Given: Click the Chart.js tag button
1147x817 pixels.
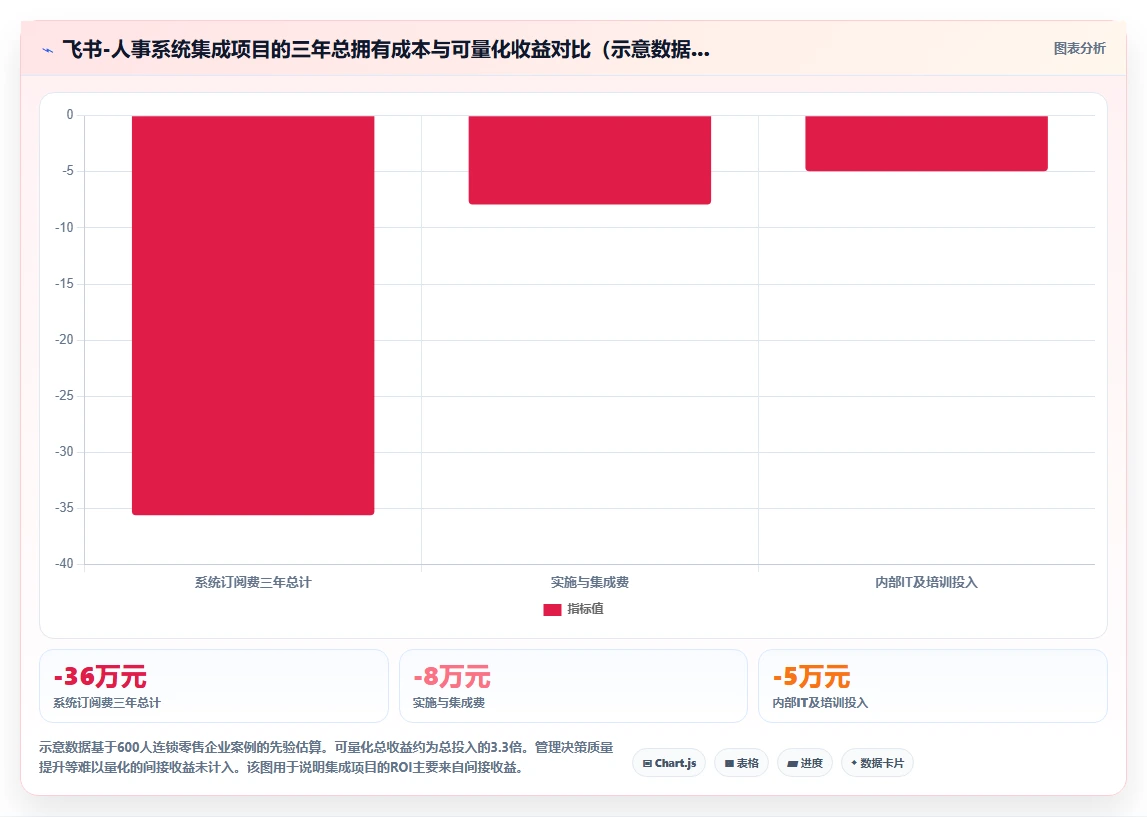Looking at the screenshot, I should pyautogui.click(x=669, y=763).
